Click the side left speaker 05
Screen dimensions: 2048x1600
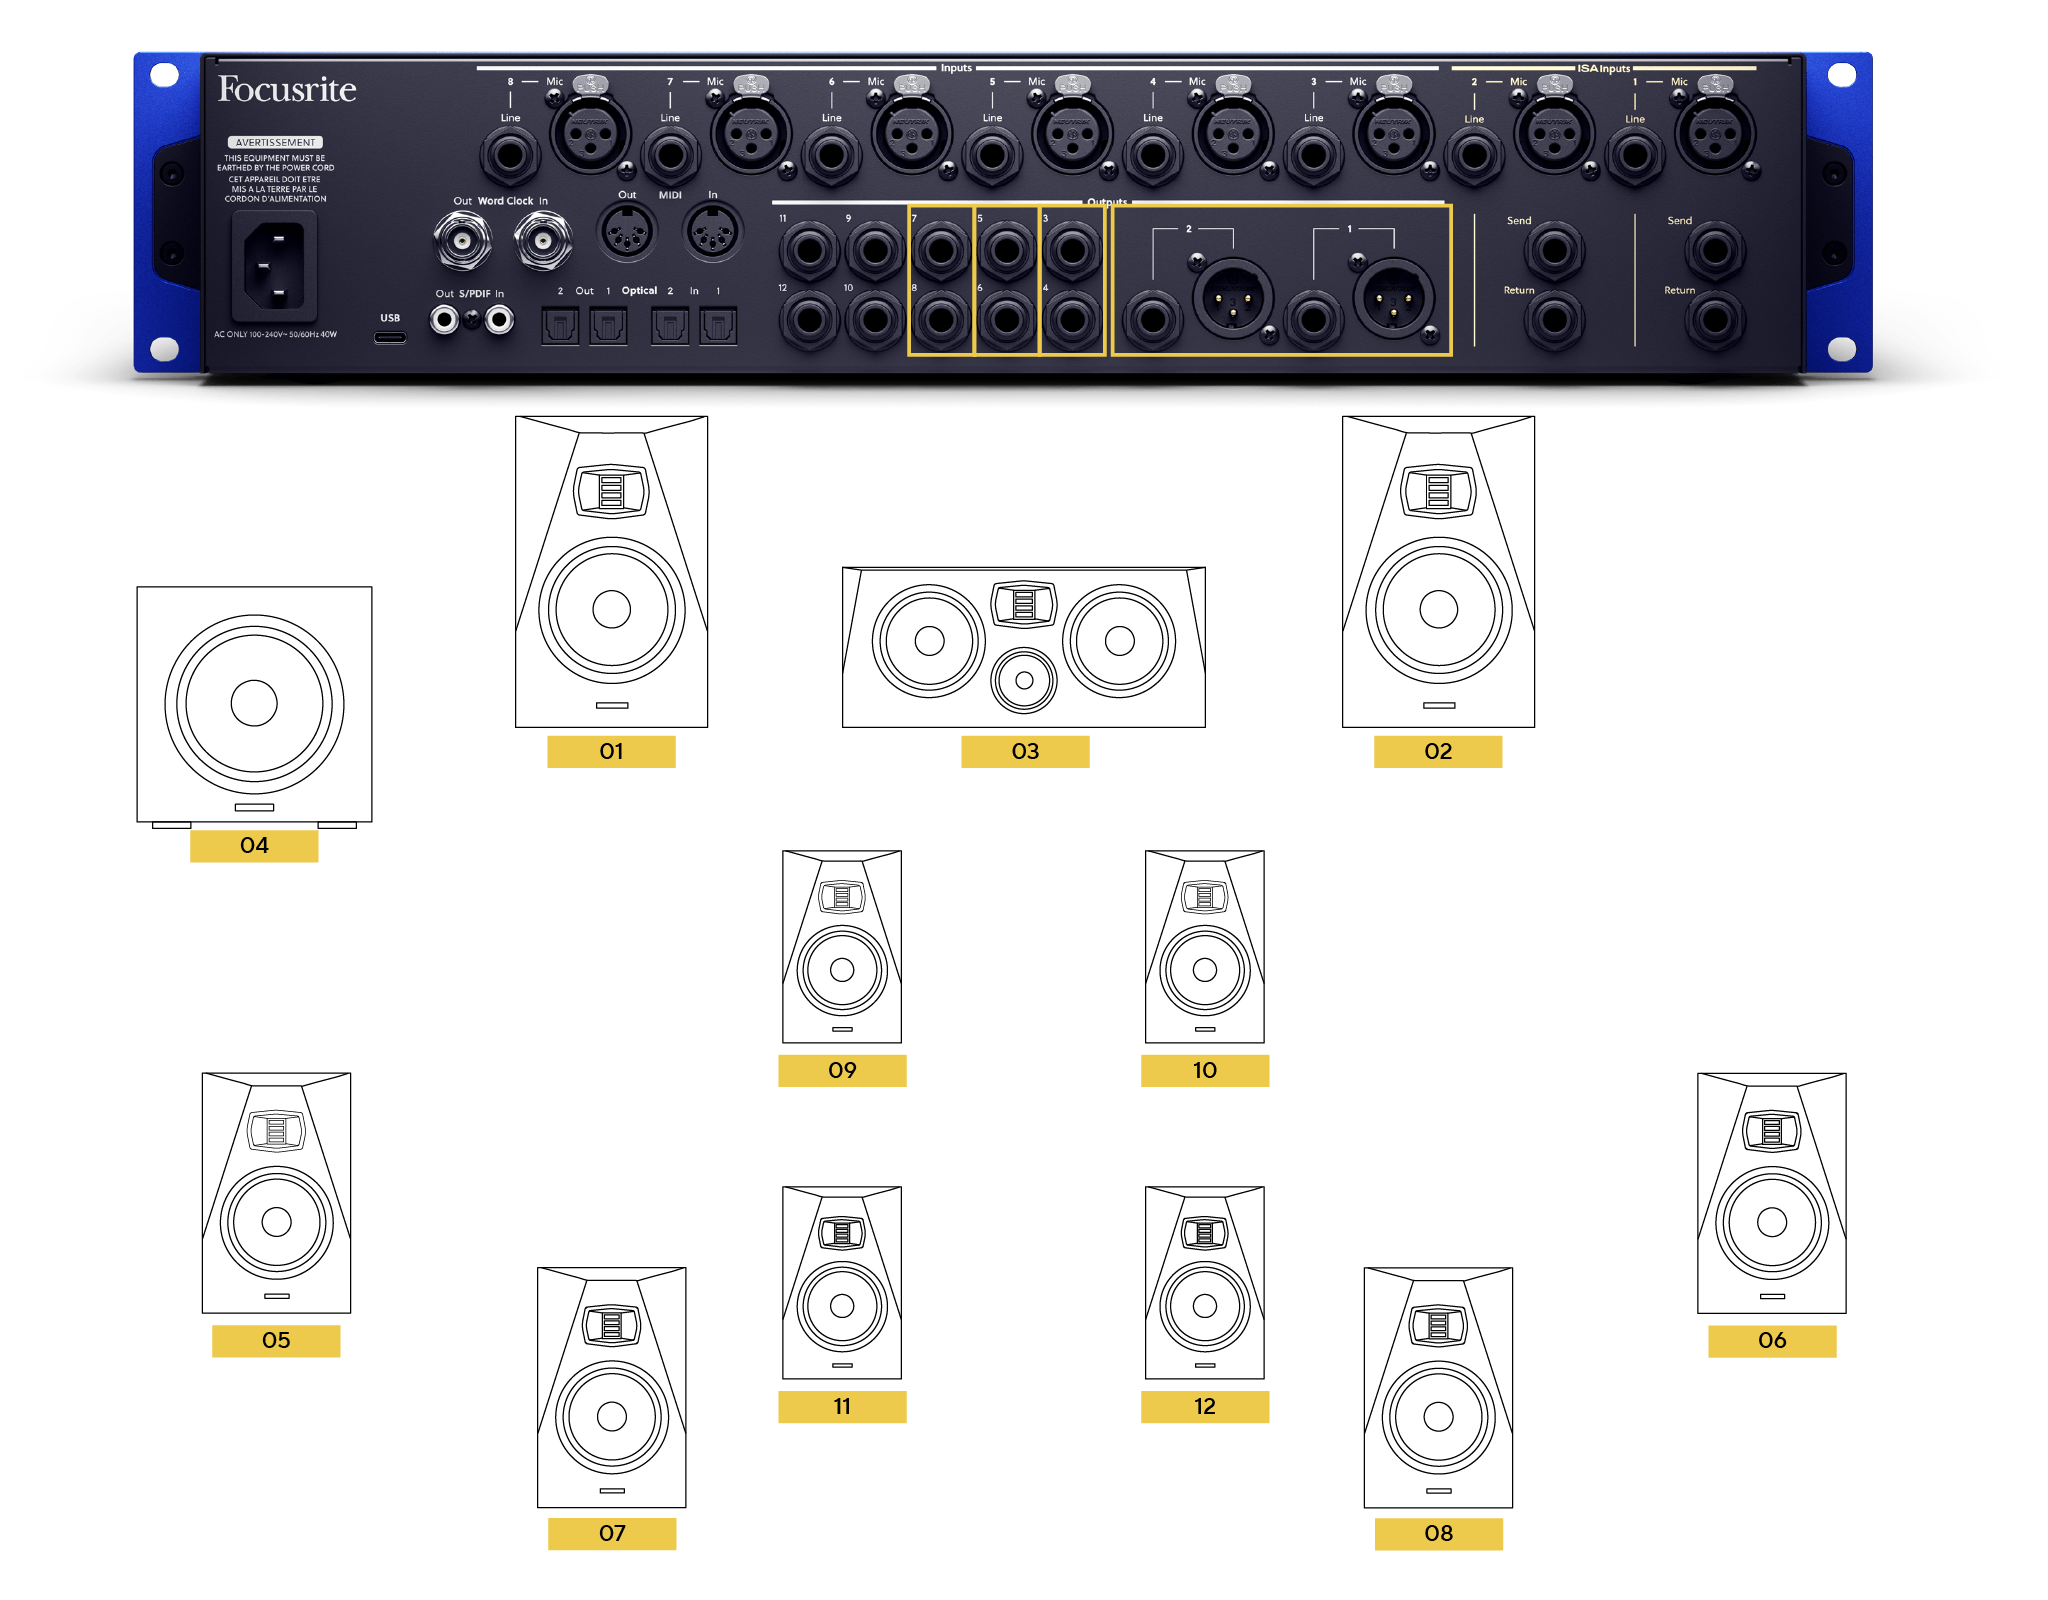pyautogui.click(x=276, y=1193)
